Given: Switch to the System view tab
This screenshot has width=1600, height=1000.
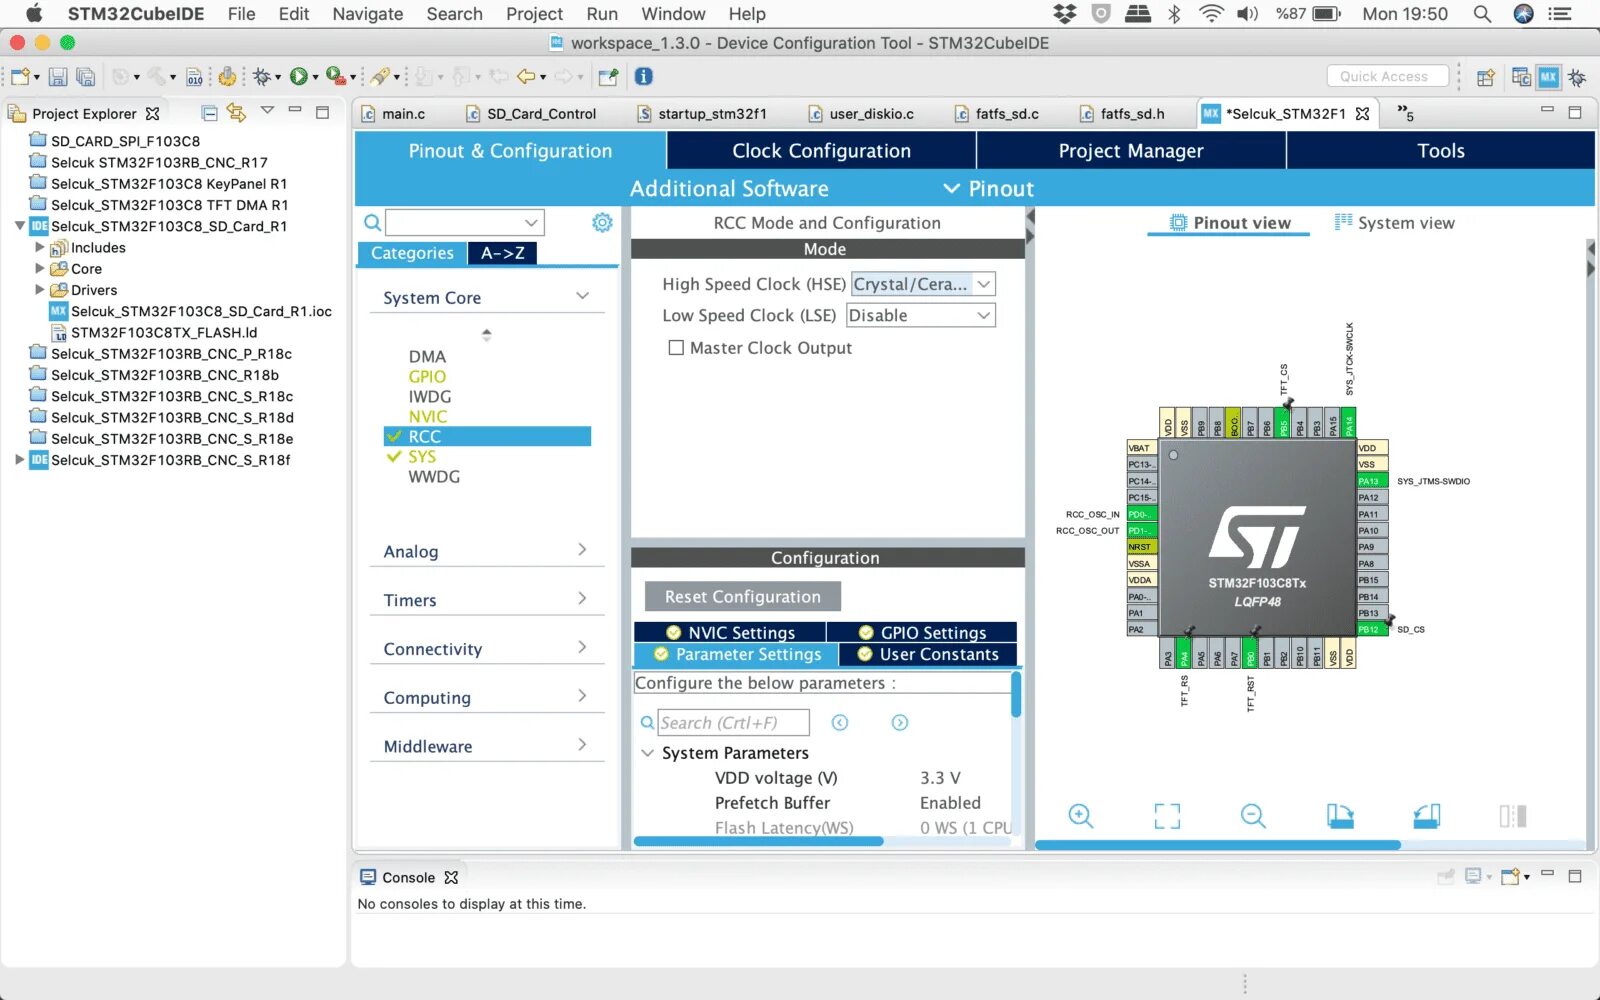Looking at the screenshot, I should (x=1395, y=223).
